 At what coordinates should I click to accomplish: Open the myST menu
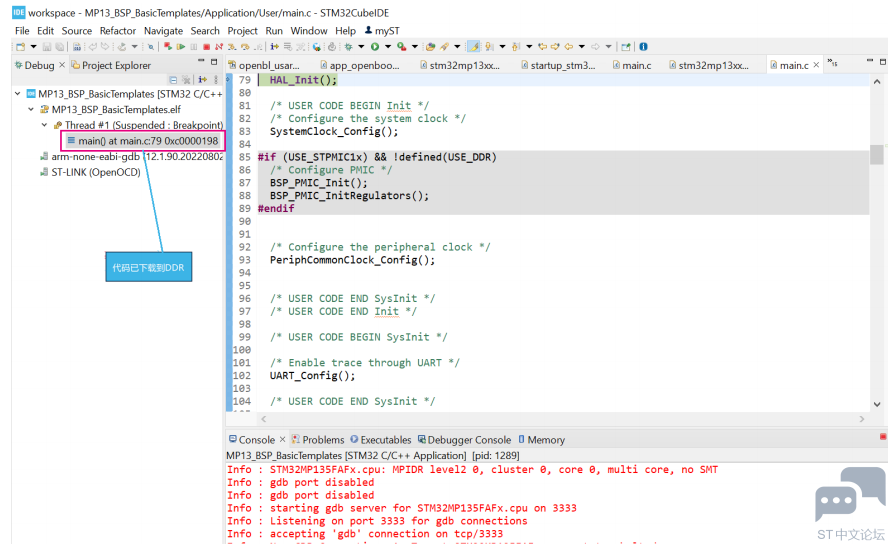click(x=382, y=31)
